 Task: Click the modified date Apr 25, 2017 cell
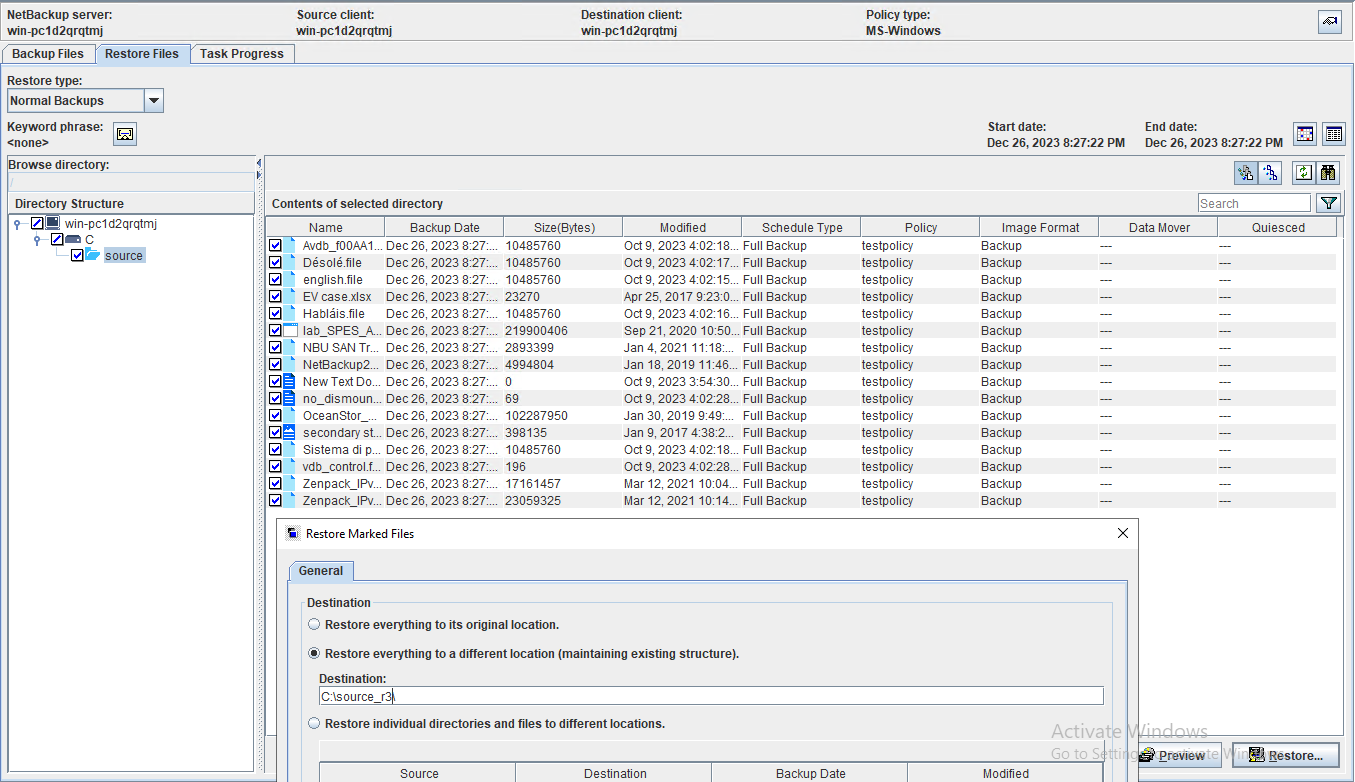click(x=681, y=296)
